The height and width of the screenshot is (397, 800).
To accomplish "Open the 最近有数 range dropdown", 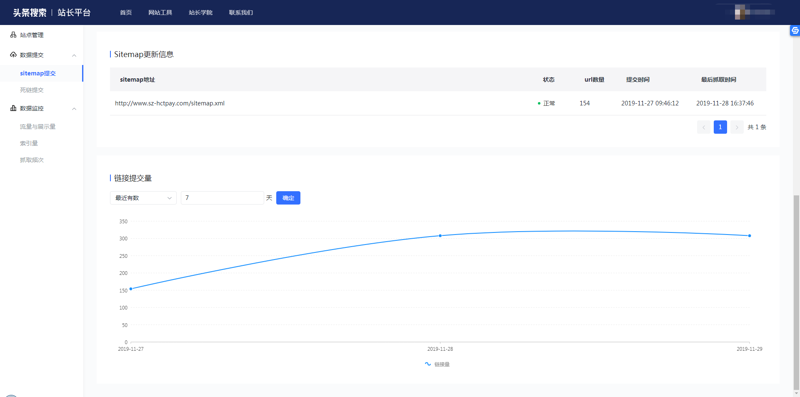I will pos(143,198).
